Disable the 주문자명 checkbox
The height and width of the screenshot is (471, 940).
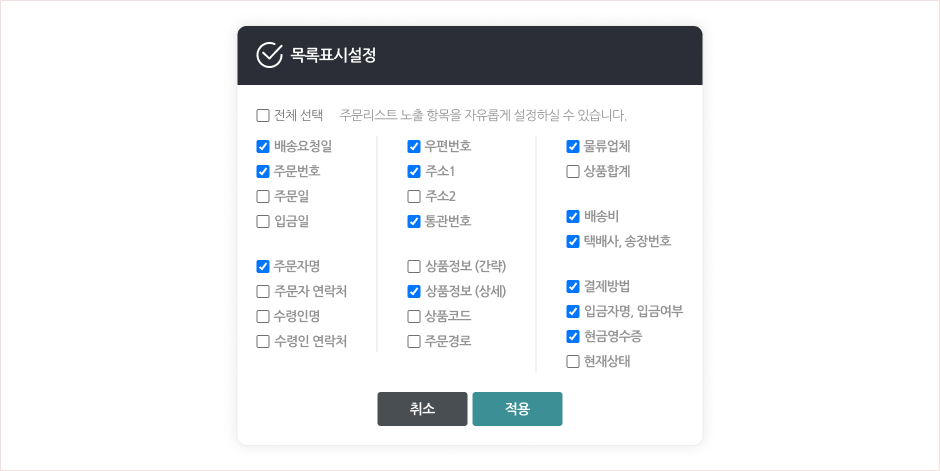263,266
